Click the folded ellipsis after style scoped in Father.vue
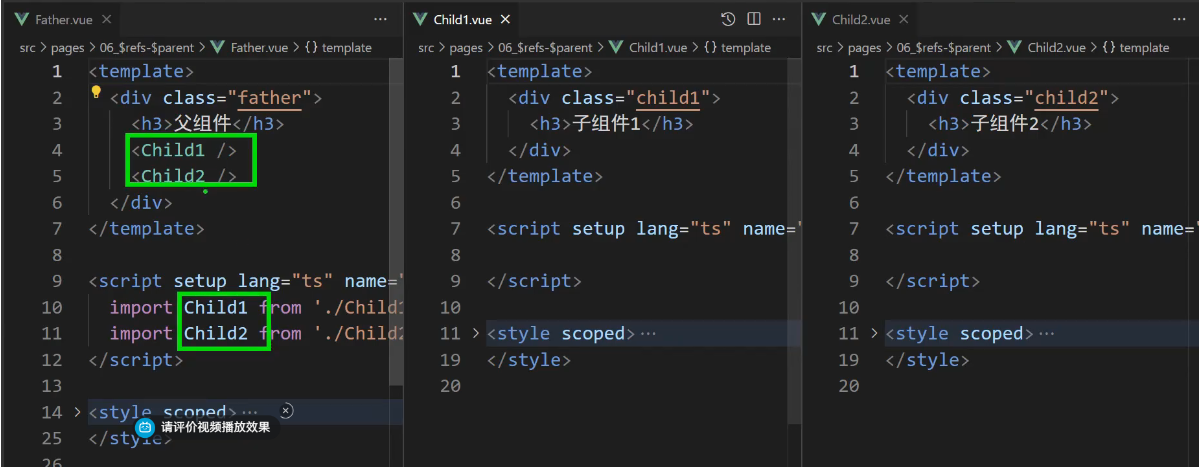1202x468 pixels. tap(250, 412)
